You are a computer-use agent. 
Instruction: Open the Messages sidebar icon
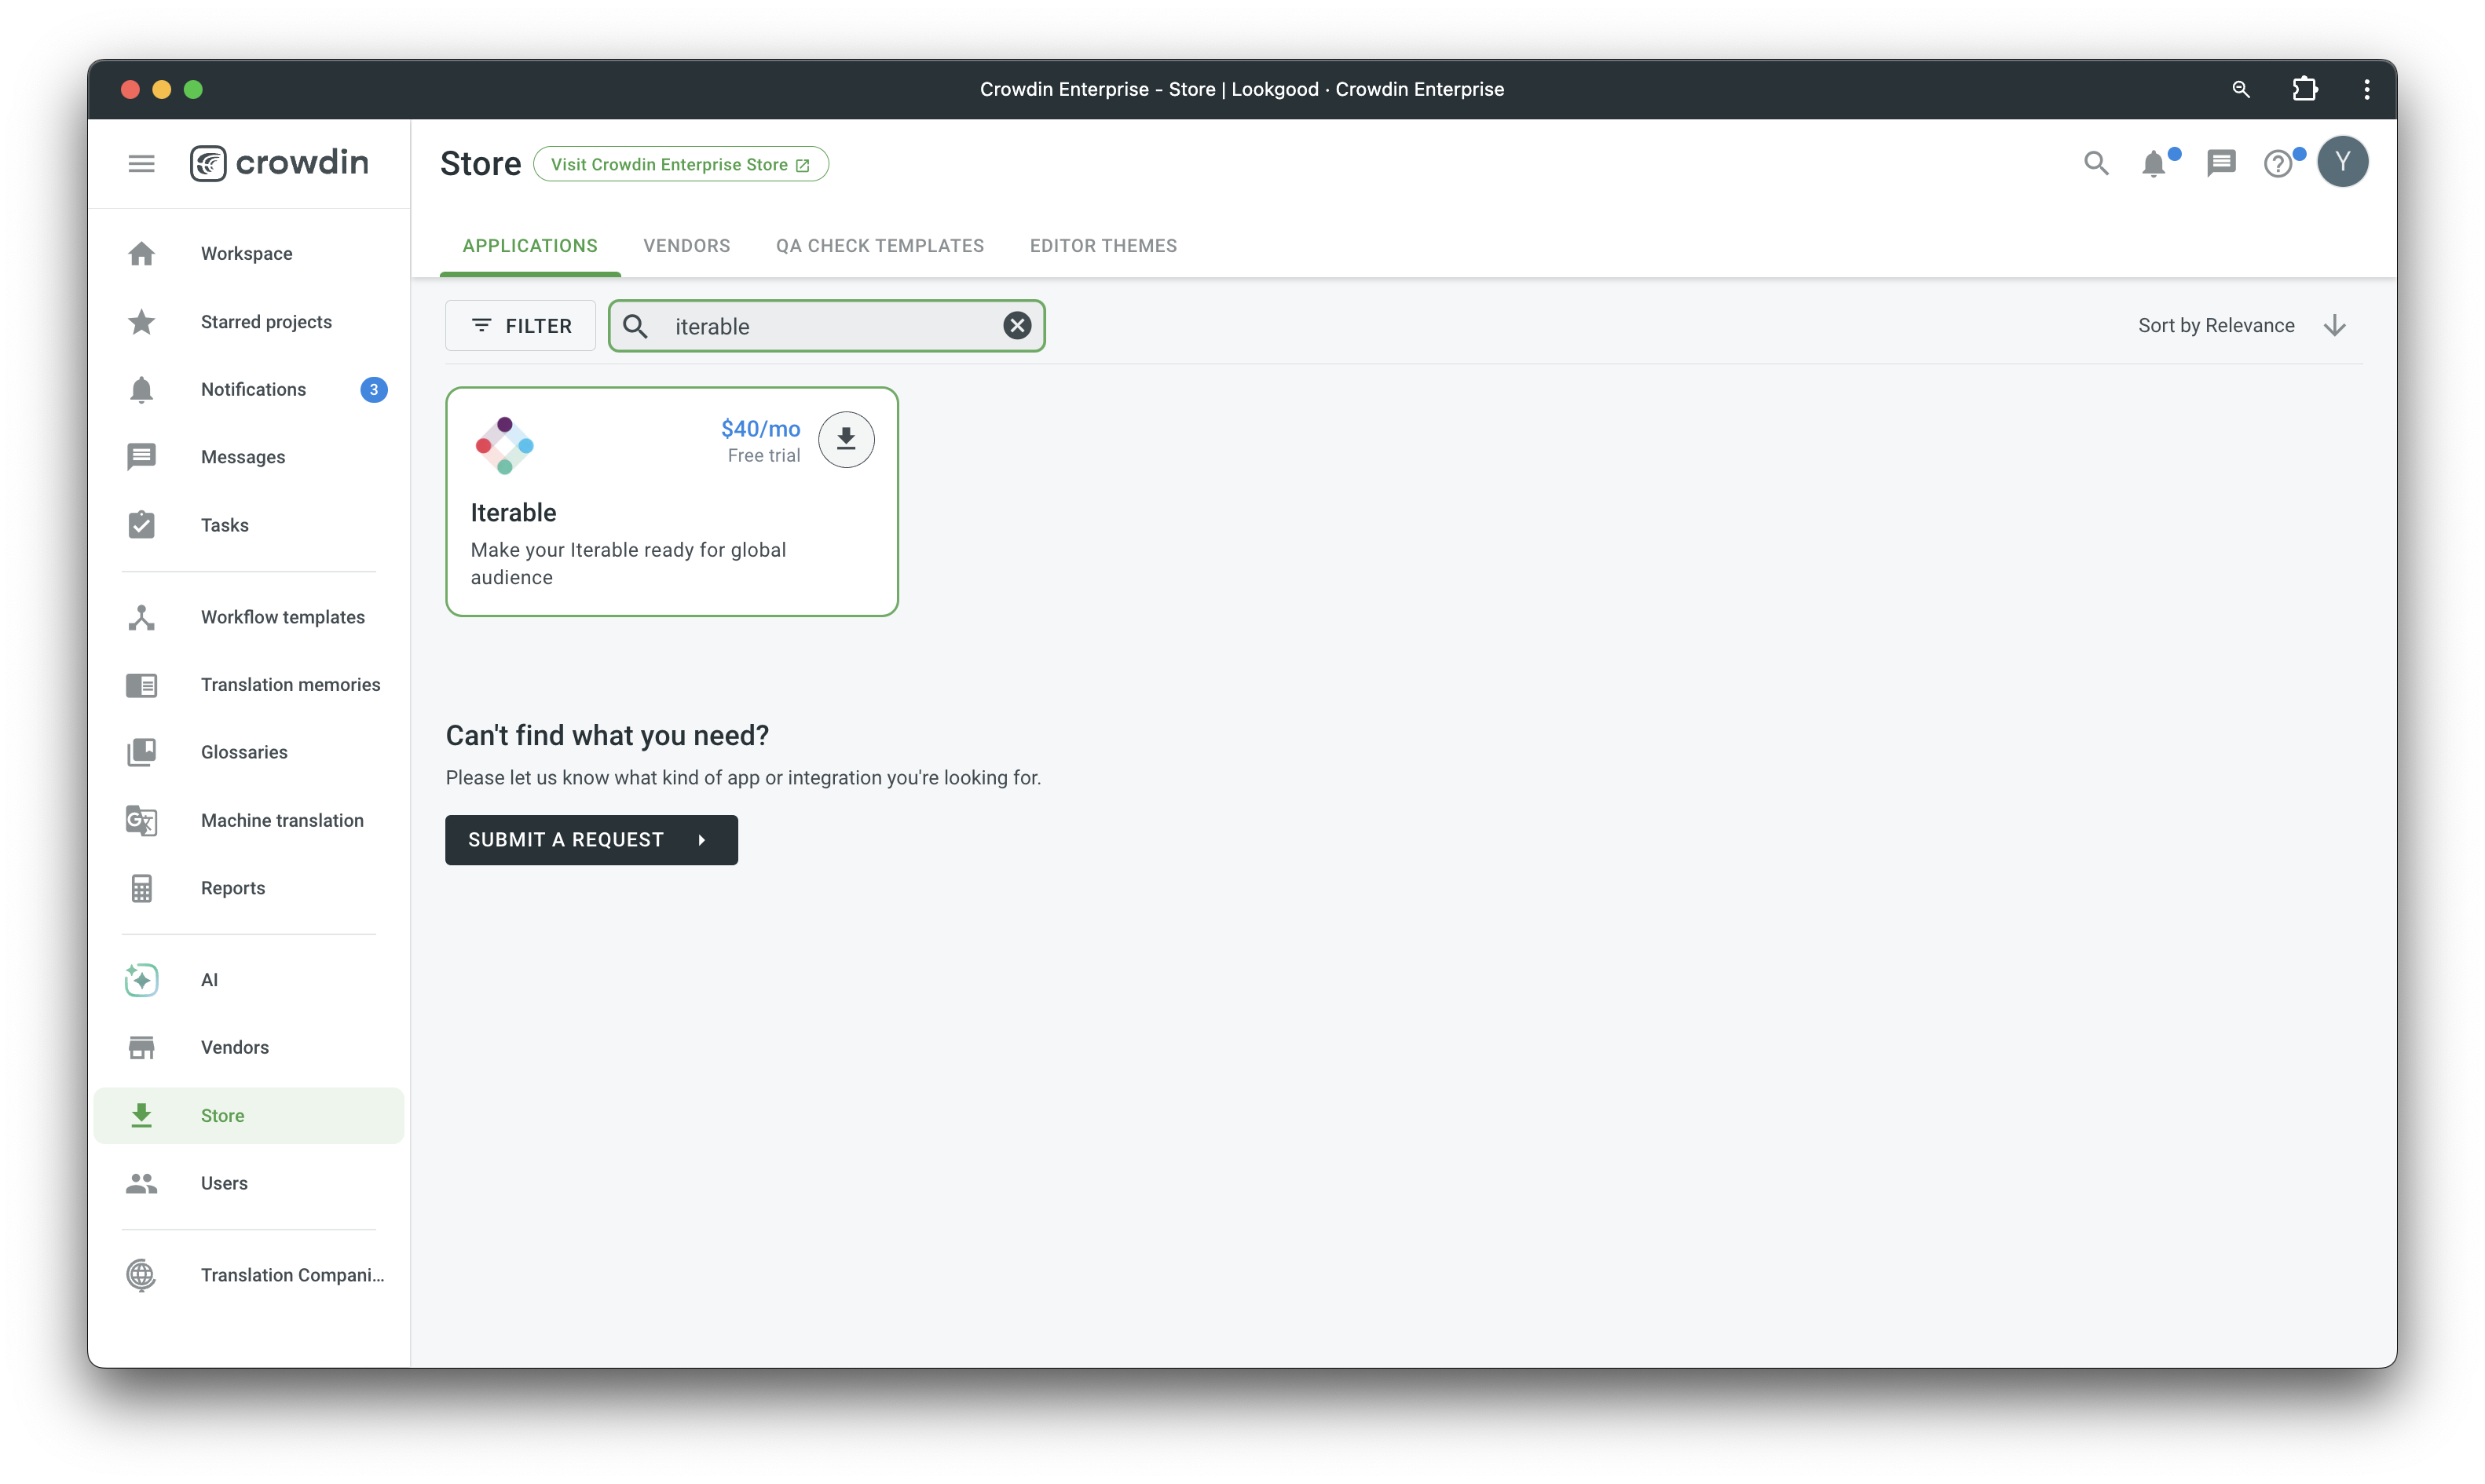[x=141, y=457]
